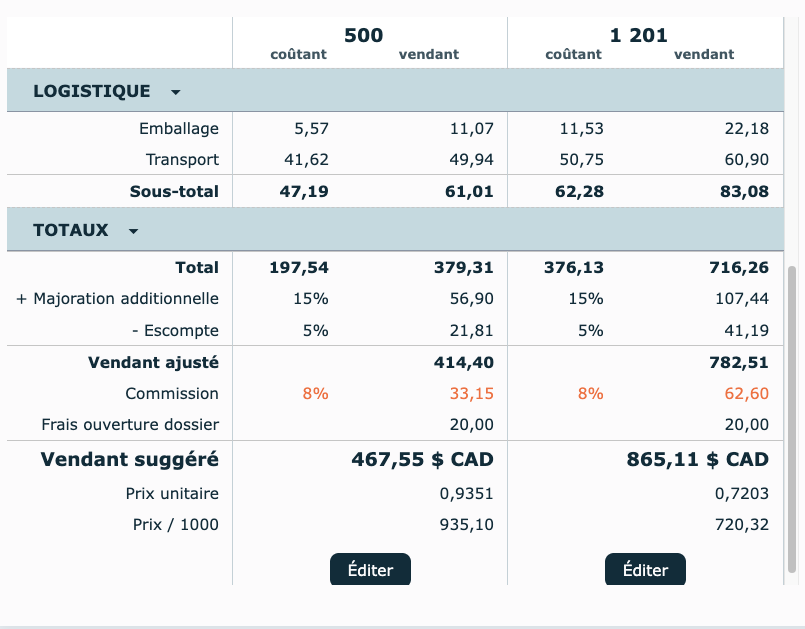Image resolution: width=805 pixels, height=629 pixels.
Task: Click the 467,55 $ CAD suggested price
Action: (422, 460)
